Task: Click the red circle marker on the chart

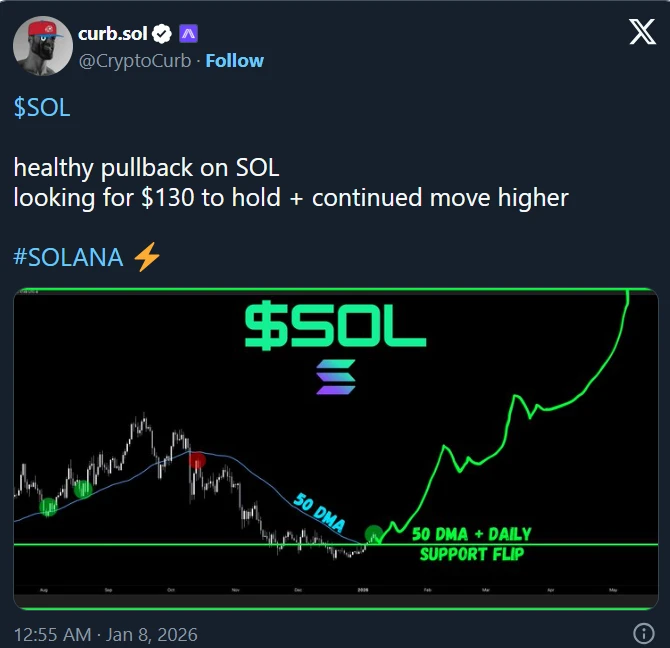Action: 198,461
